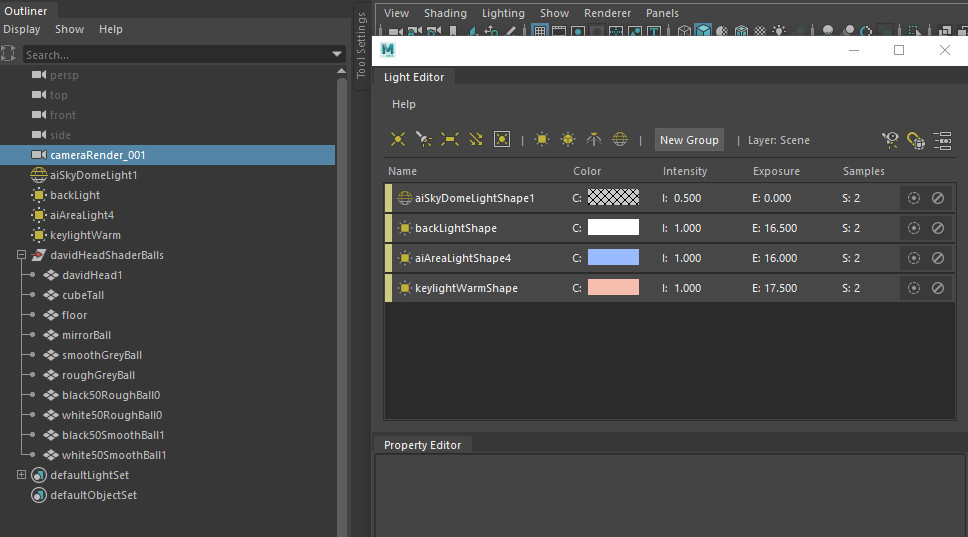This screenshot has height=537, width=968.
Task: Open the viewport Renderer menu
Action: (x=607, y=13)
